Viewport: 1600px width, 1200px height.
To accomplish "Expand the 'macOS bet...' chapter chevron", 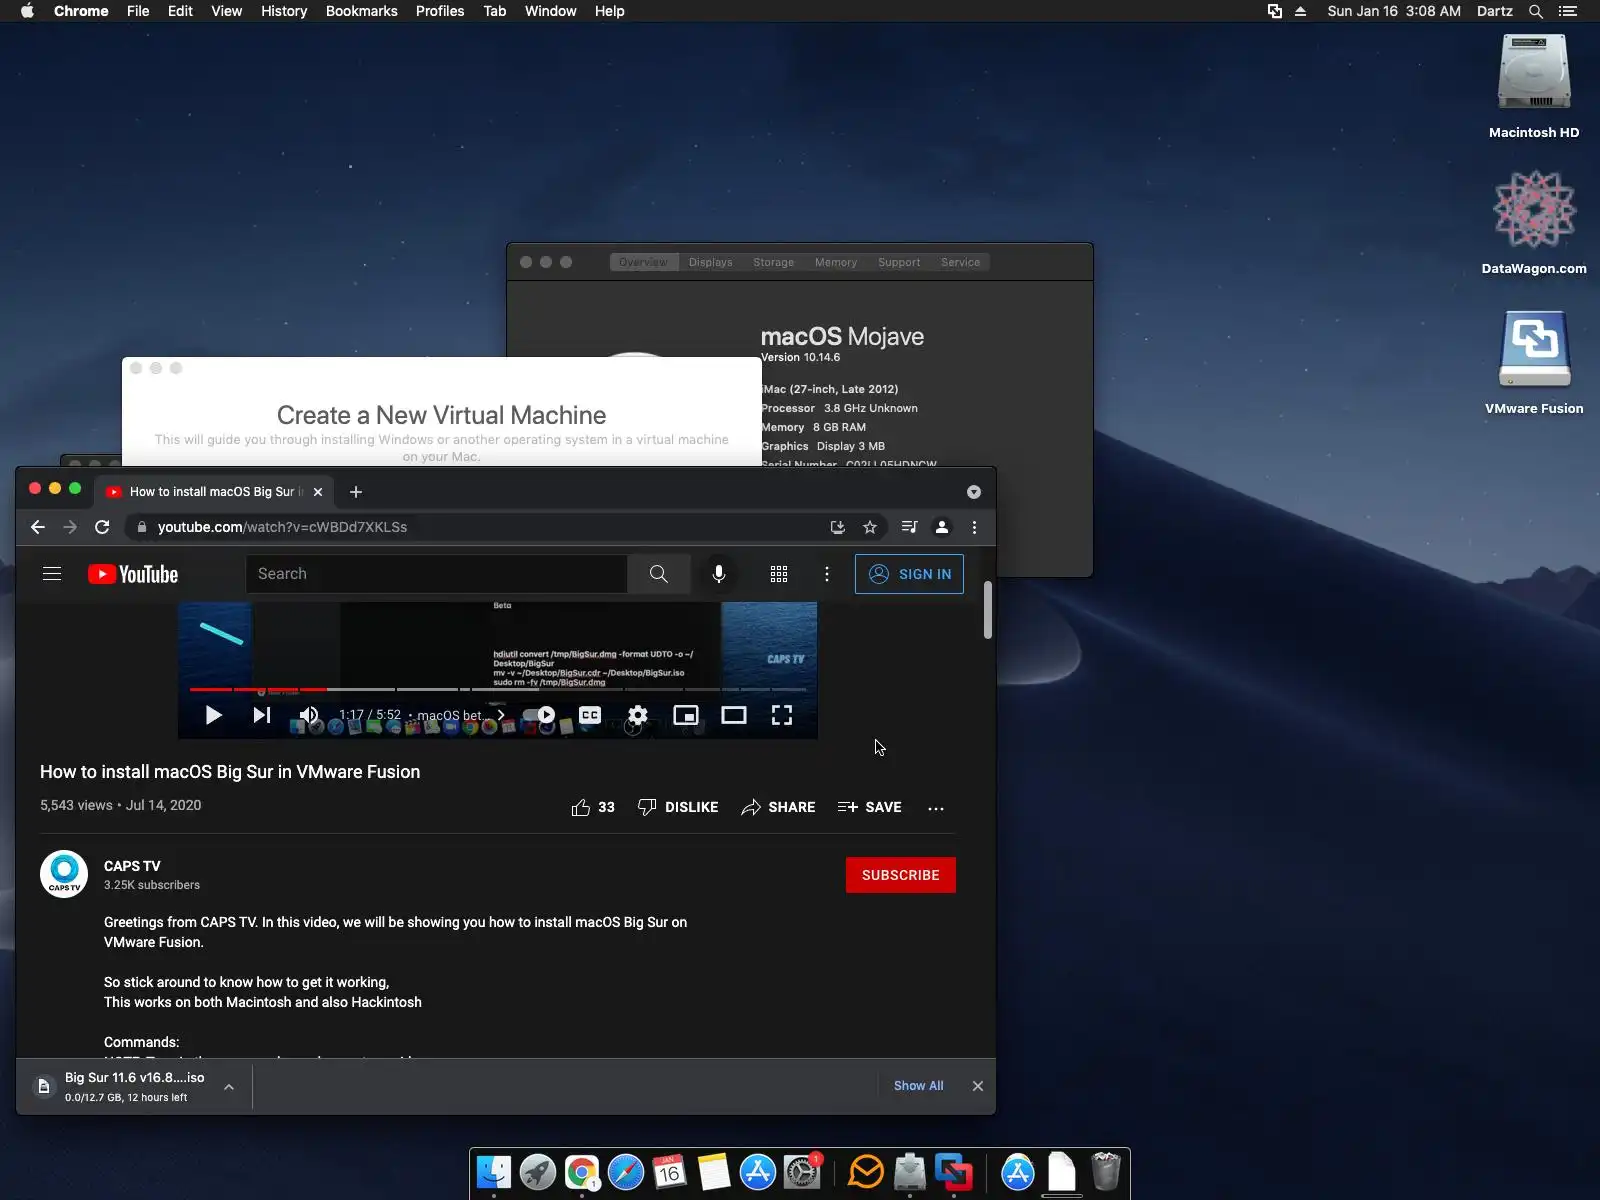I will tap(501, 715).
